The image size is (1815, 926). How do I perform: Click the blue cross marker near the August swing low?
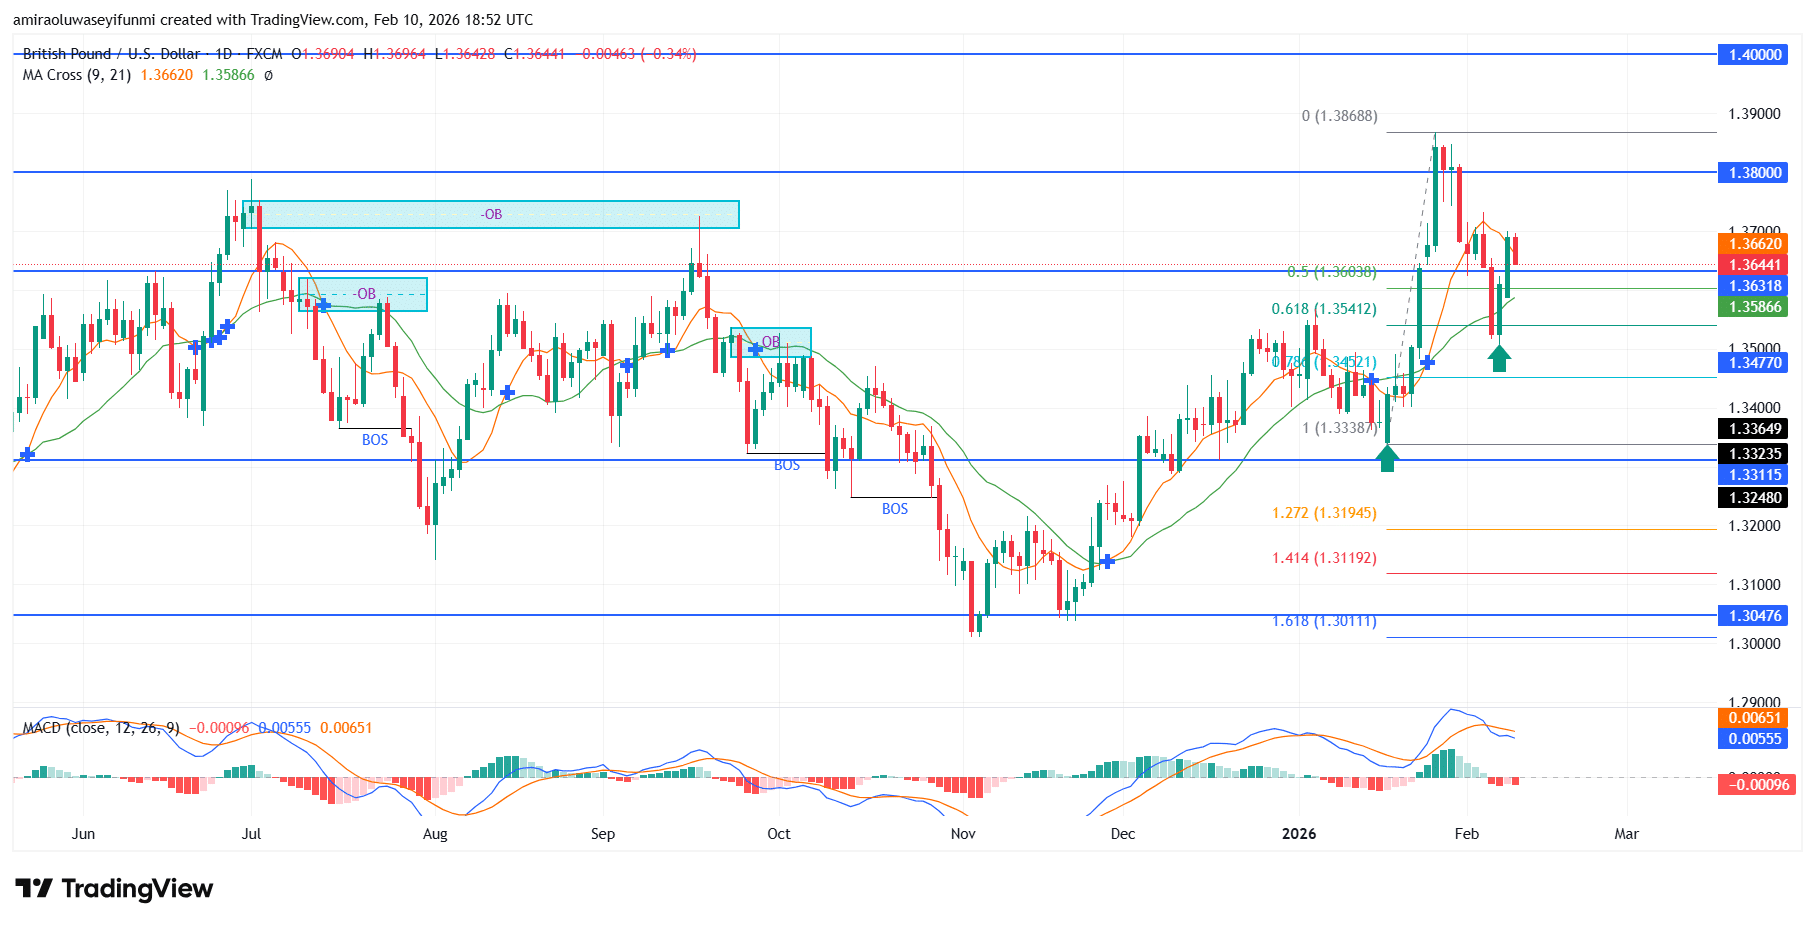point(510,393)
